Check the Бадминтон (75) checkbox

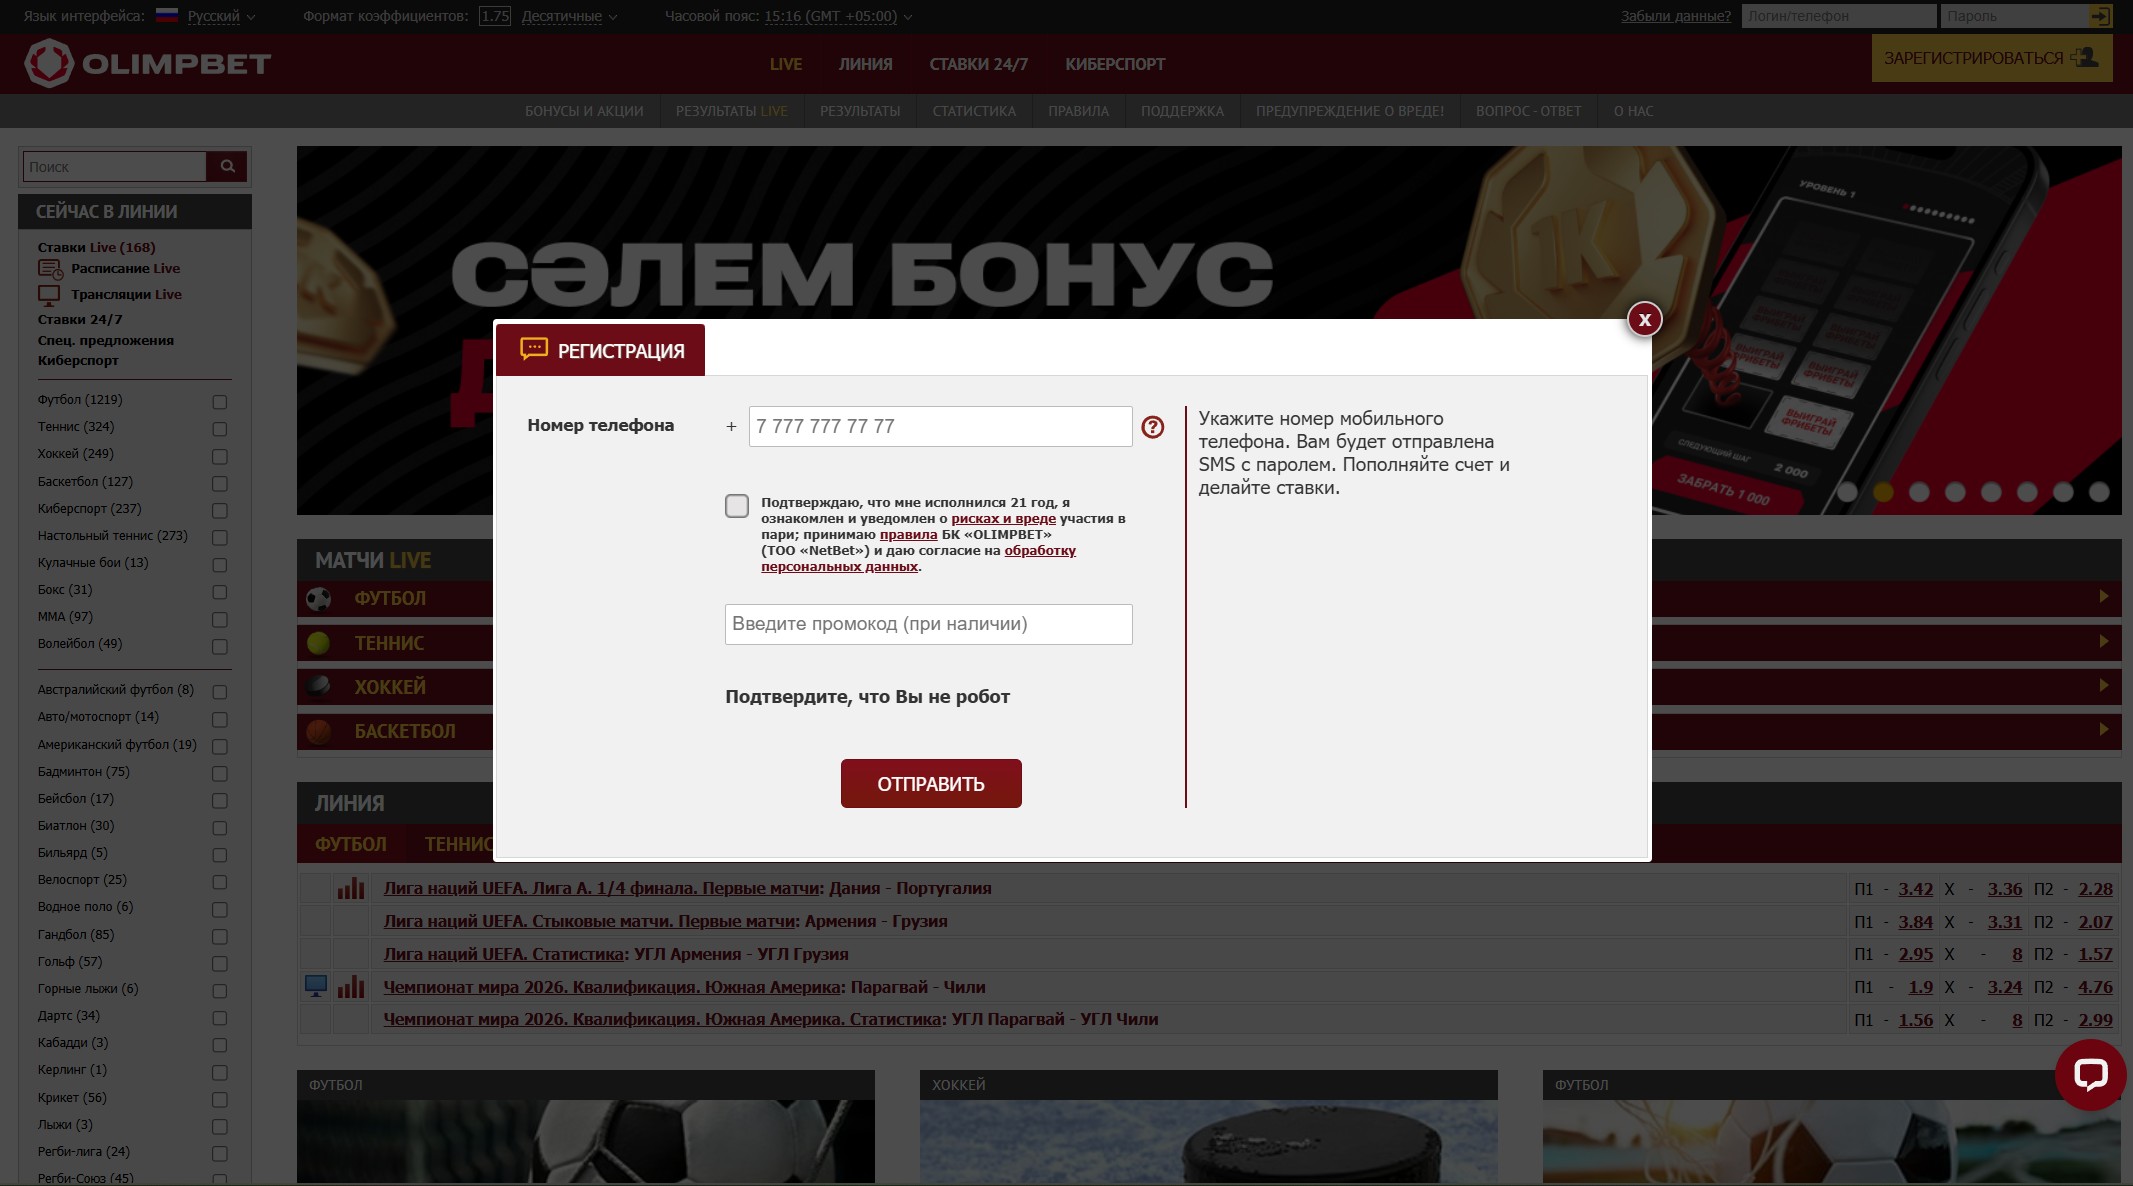click(x=220, y=774)
